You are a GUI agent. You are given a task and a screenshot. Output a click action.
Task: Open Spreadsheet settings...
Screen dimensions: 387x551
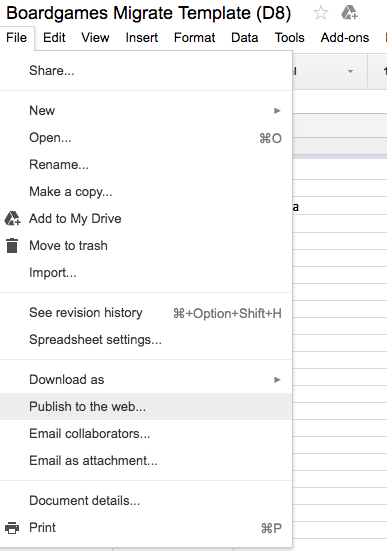point(146,340)
